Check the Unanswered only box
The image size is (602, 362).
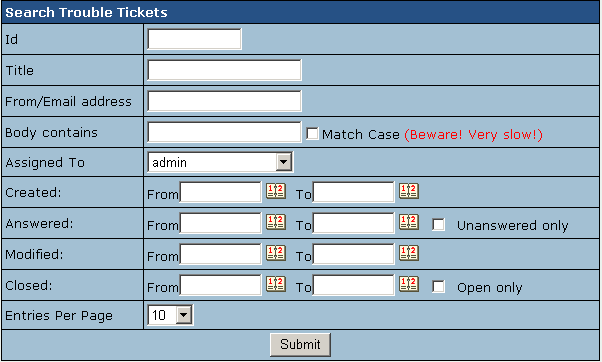pyautogui.click(x=438, y=225)
